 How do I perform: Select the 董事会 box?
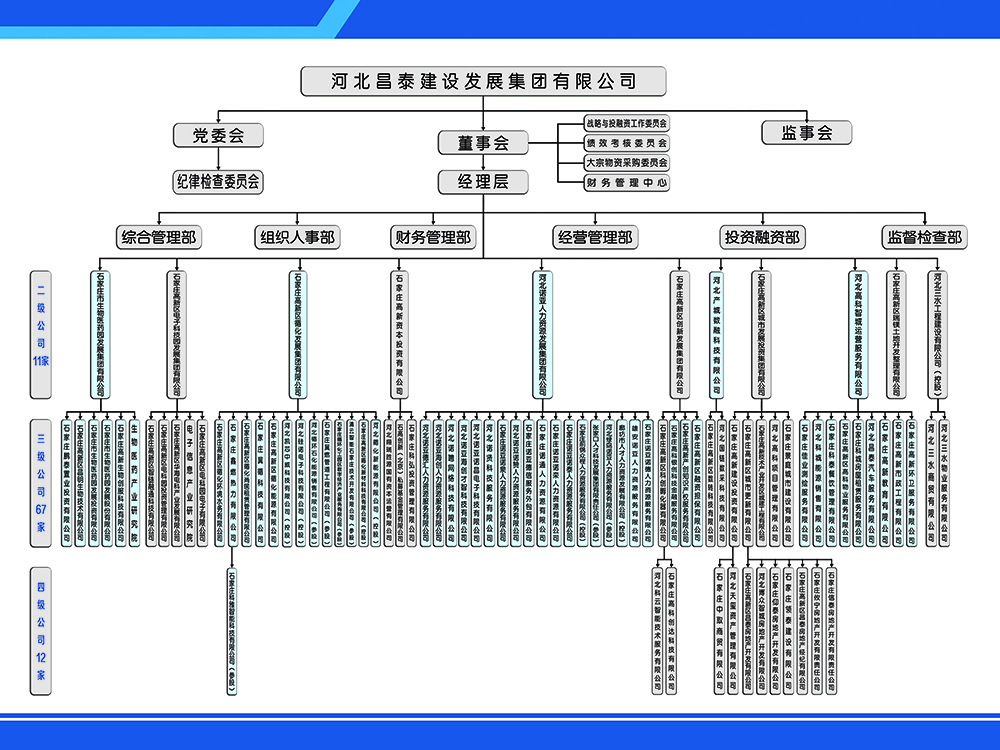click(483, 143)
